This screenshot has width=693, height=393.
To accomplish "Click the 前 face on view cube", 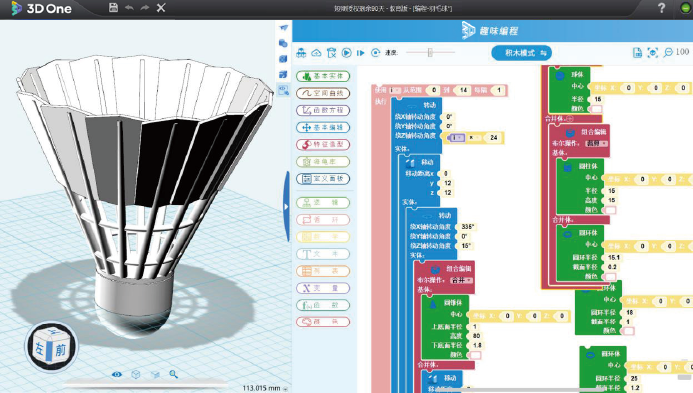I will click(61, 350).
